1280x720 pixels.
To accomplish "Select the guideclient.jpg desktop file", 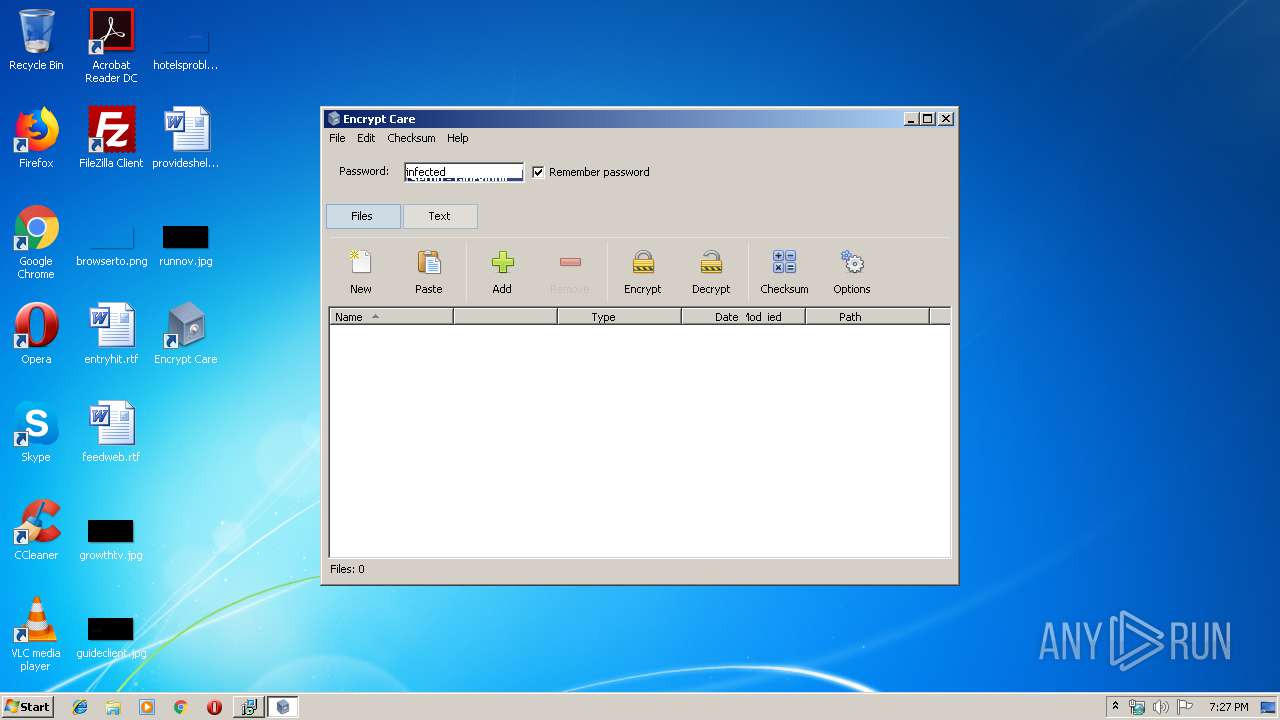I will 111,638.
